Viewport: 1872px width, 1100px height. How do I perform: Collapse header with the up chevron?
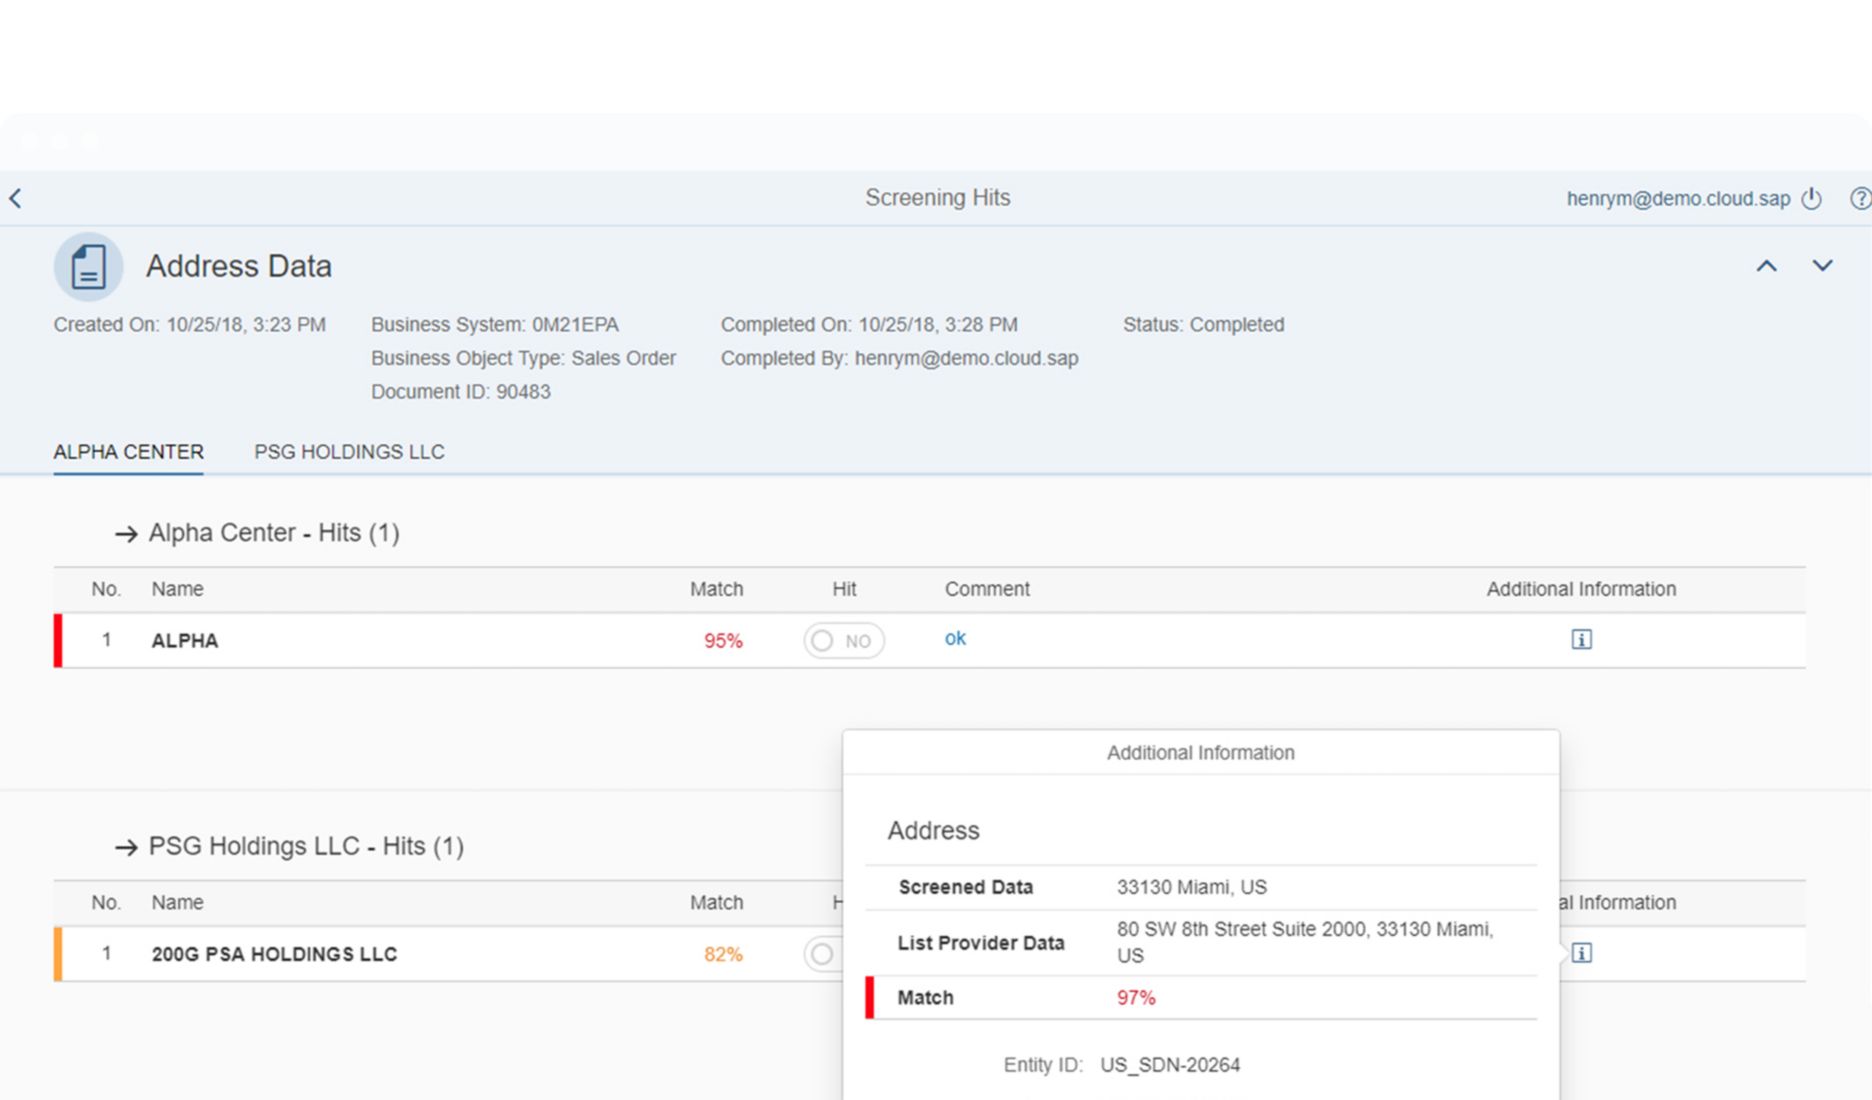1766,266
